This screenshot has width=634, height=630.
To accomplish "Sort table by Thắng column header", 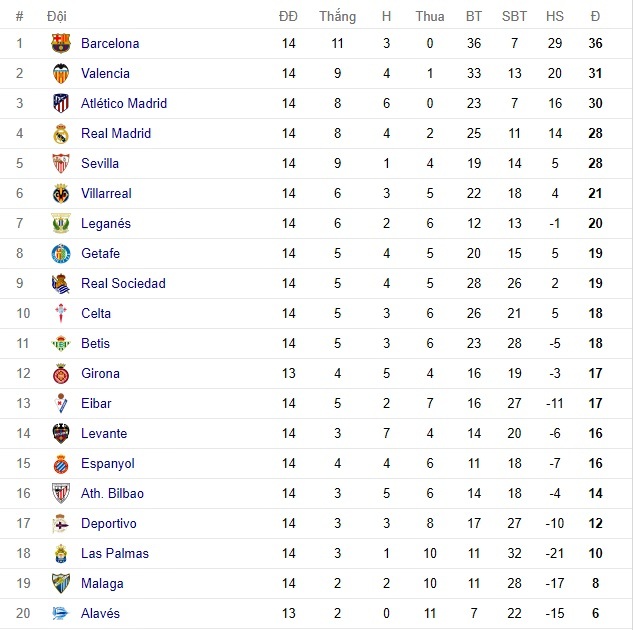I will coord(337,17).
